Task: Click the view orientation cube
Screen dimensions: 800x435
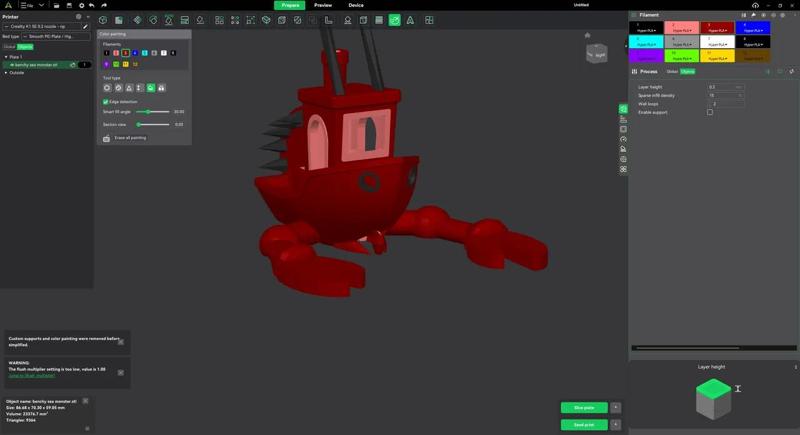Action: point(597,54)
